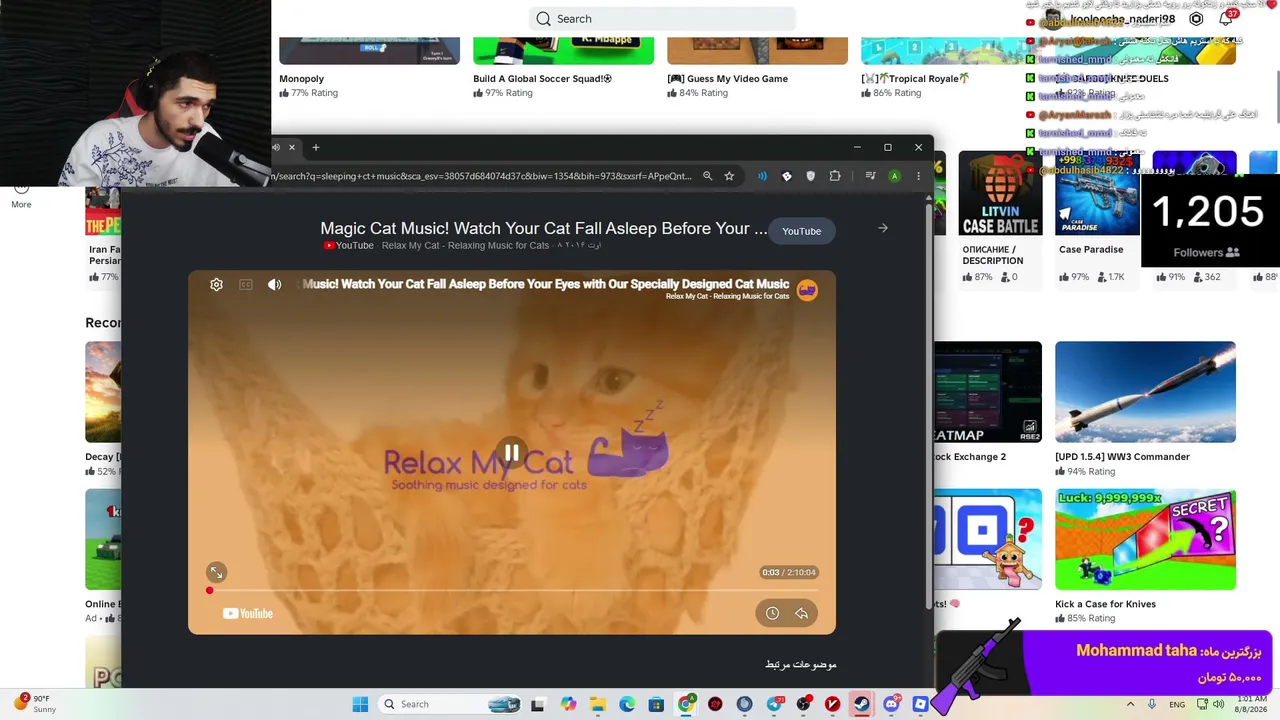Viewport: 1280px width, 720px height.
Task: Open the white tag extension icon
Action: click(786, 176)
